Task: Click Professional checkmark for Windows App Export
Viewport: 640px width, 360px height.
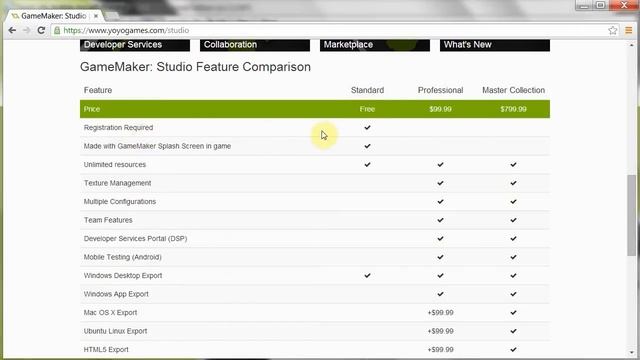Action: coord(440,294)
